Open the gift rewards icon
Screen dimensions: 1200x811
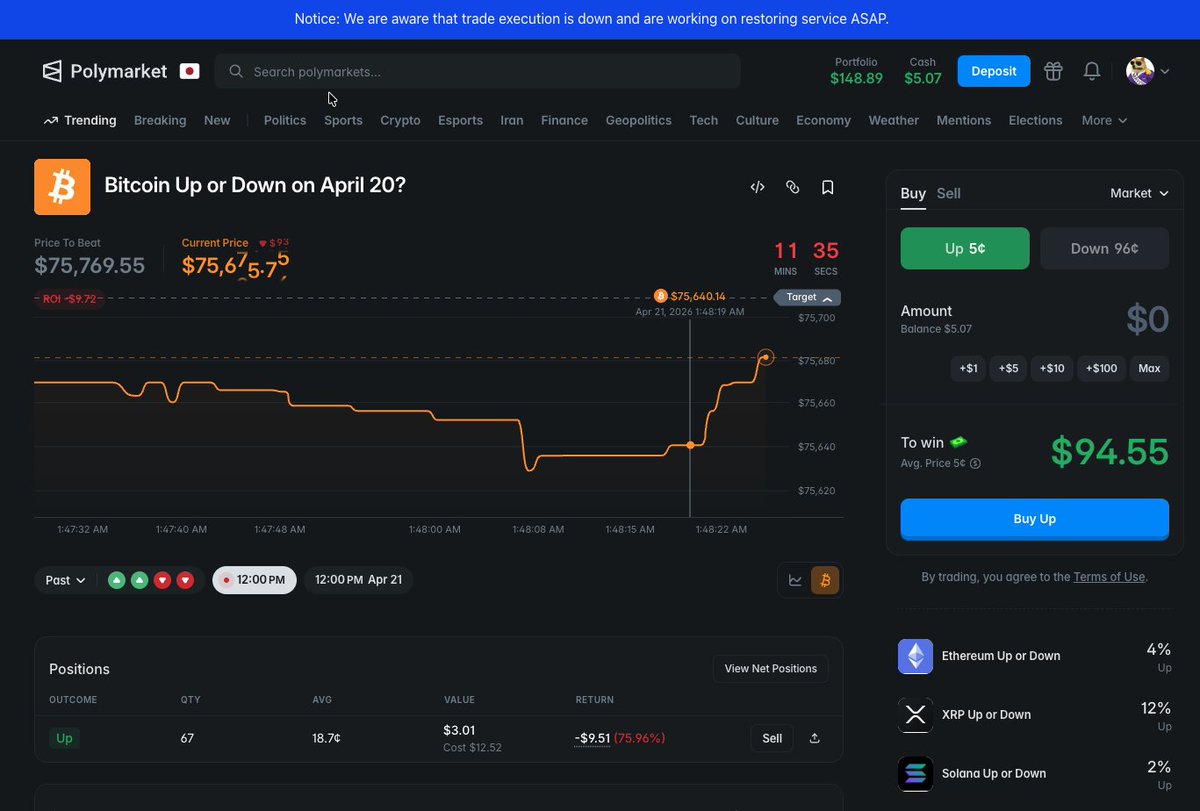(x=1053, y=71)
